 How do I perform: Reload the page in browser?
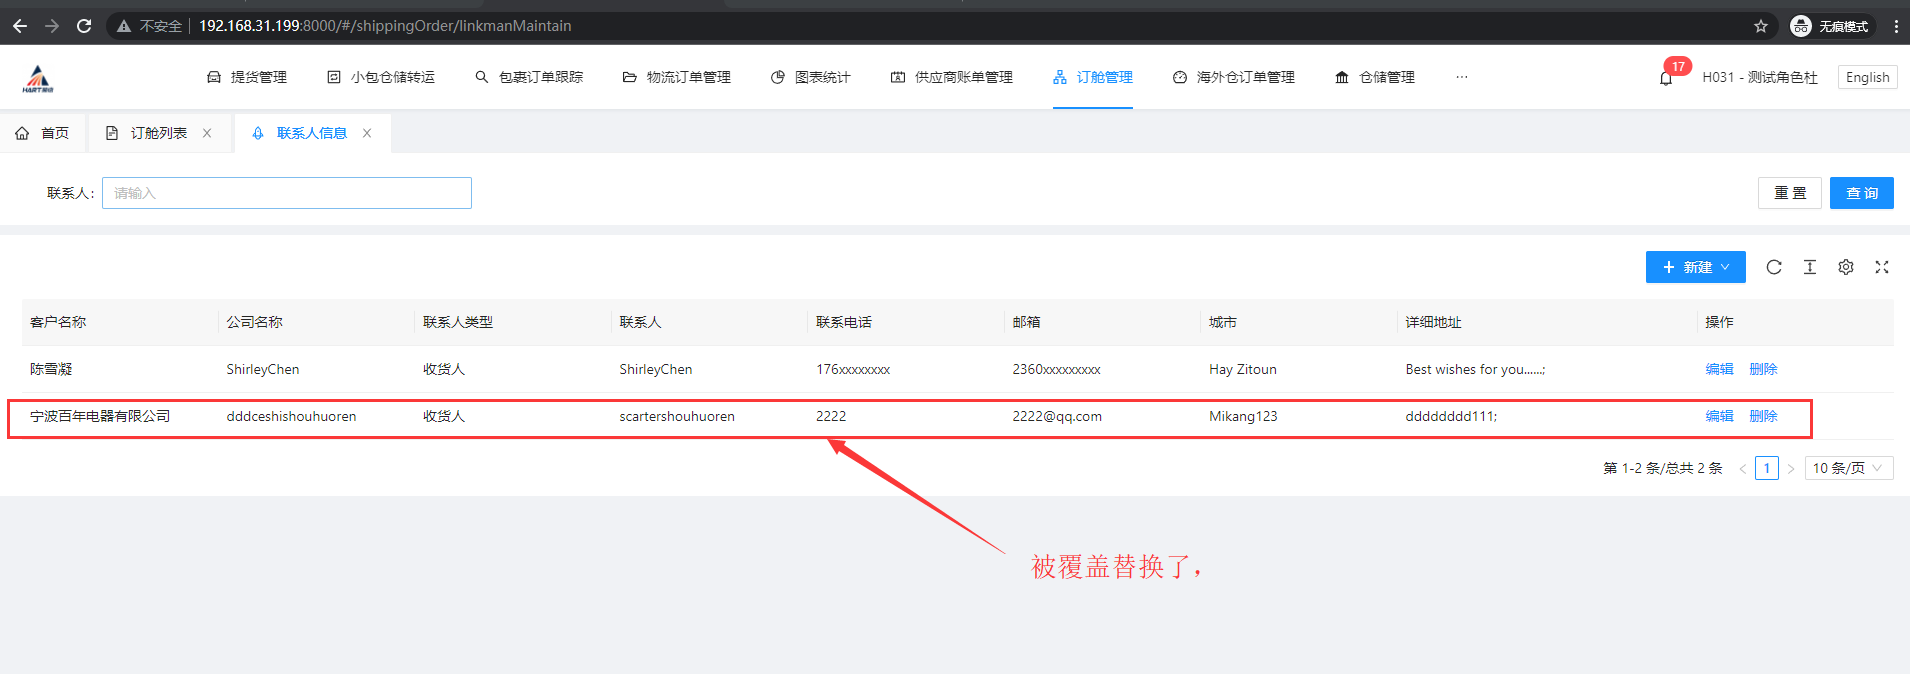pos(84,26)
